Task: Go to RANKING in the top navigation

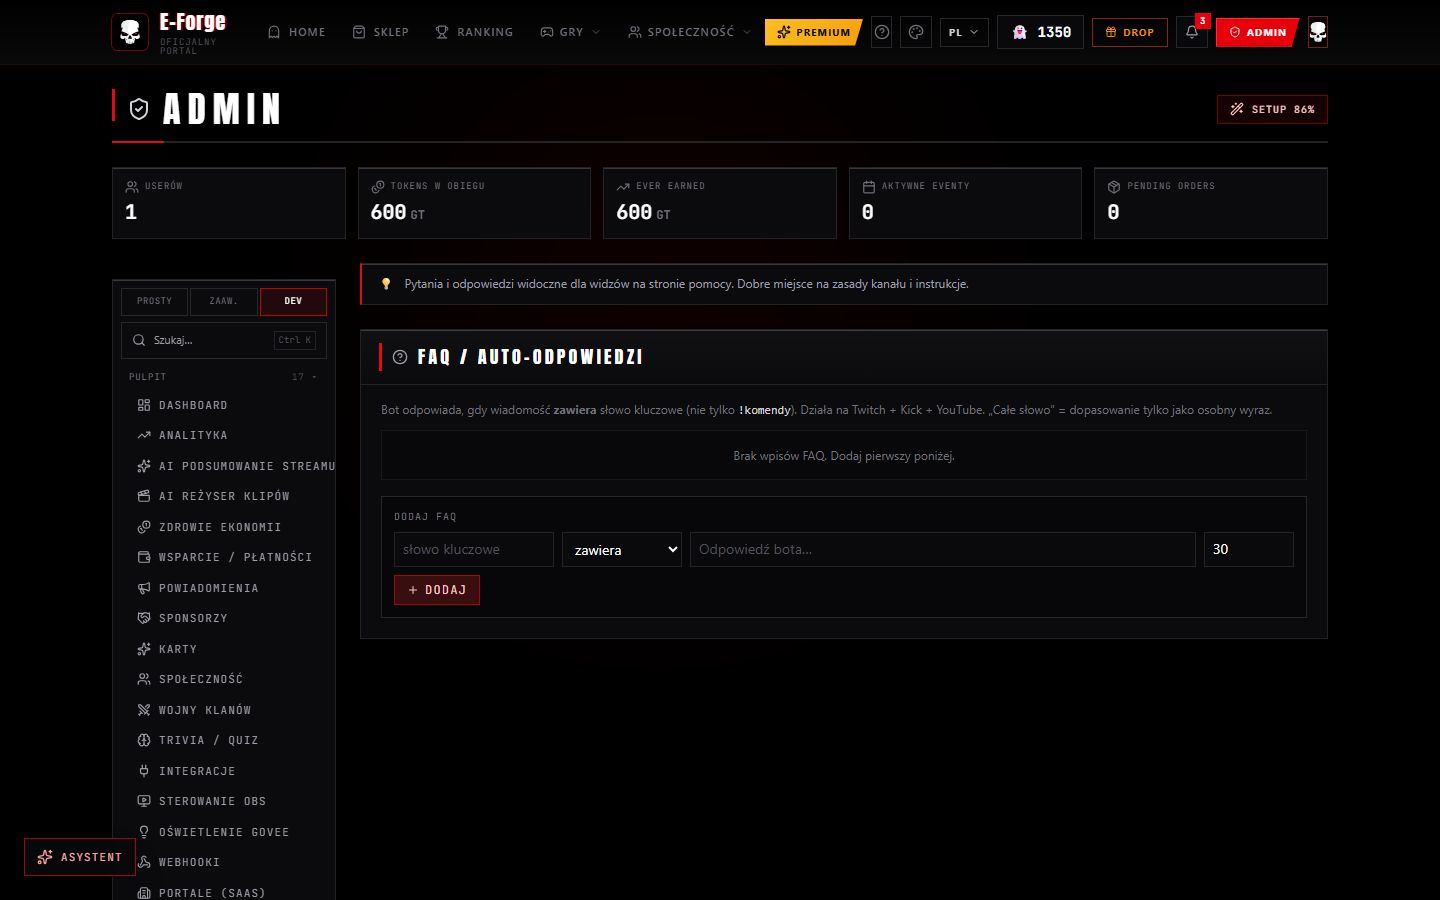Action: click(x=474, y=32)
